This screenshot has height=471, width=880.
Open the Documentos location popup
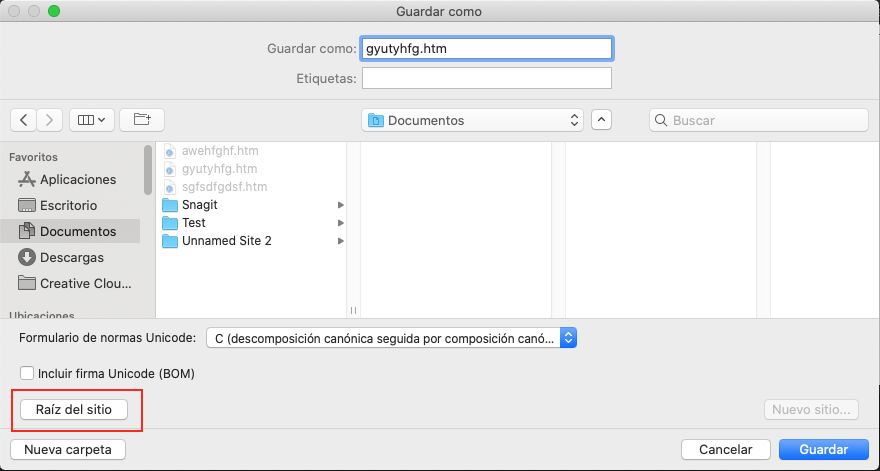[x=473, y=120]
